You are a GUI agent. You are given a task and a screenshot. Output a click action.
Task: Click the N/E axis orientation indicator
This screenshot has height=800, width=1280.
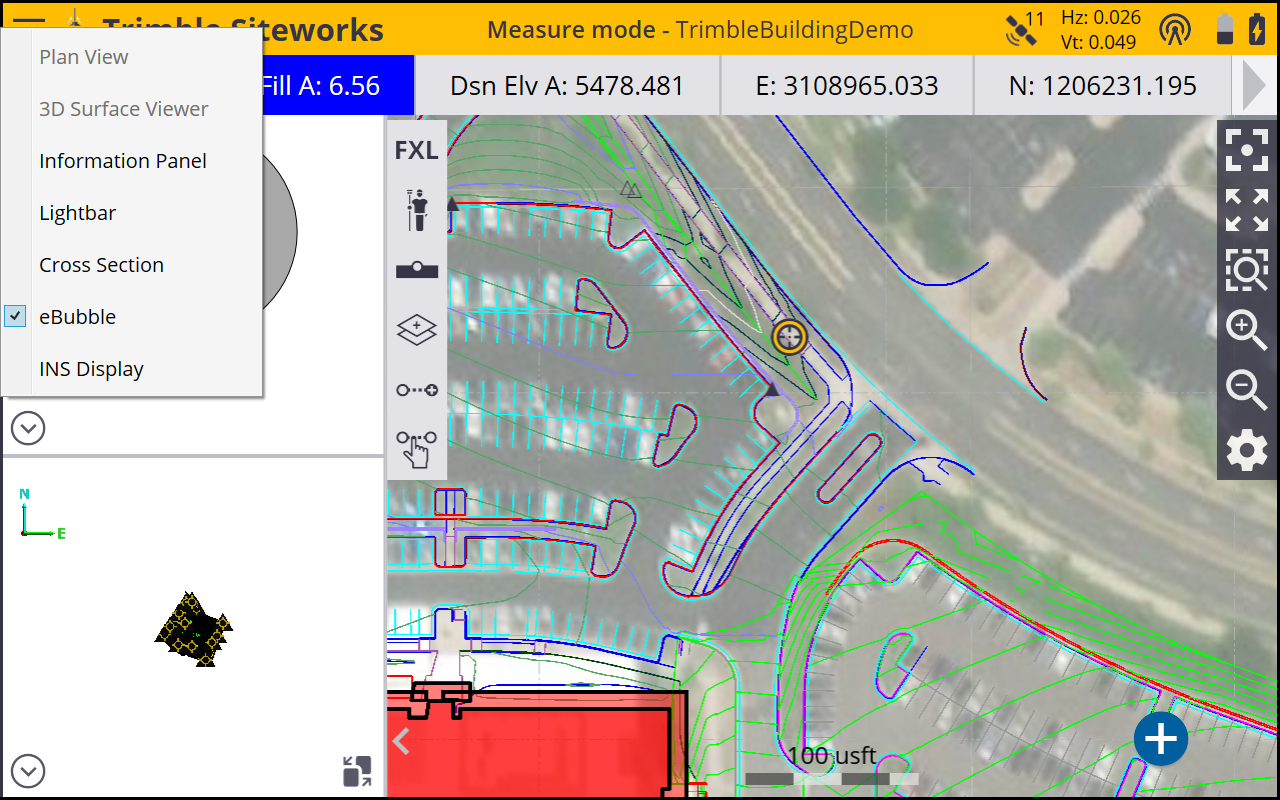[x=42, y=515]
